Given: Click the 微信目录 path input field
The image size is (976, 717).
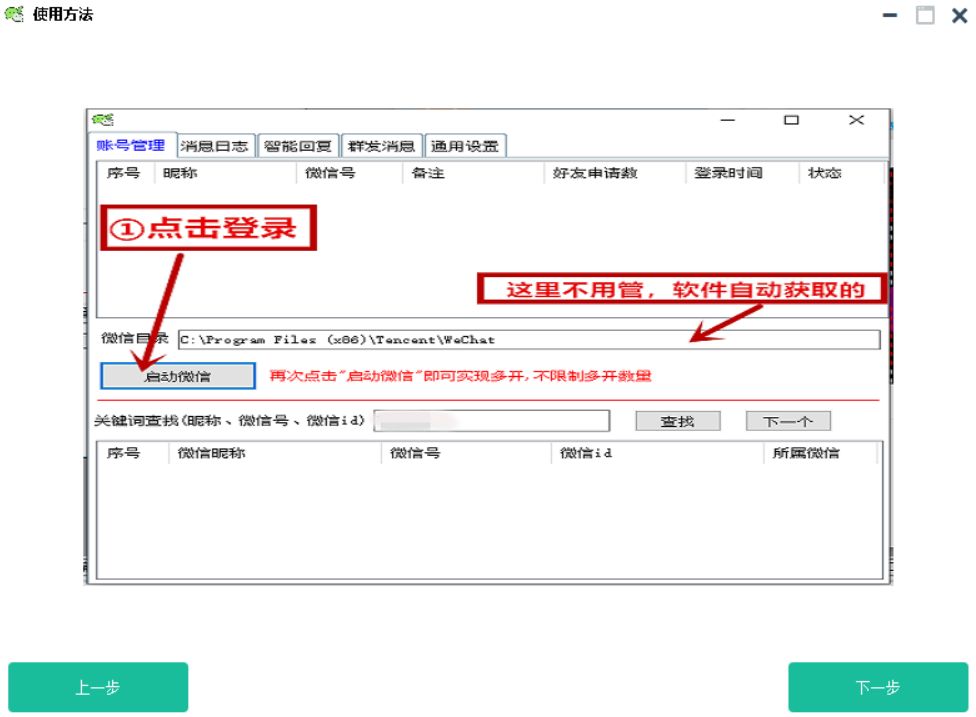Looking at the screenshot, I should pyautogui.click(x=528, y=340).
